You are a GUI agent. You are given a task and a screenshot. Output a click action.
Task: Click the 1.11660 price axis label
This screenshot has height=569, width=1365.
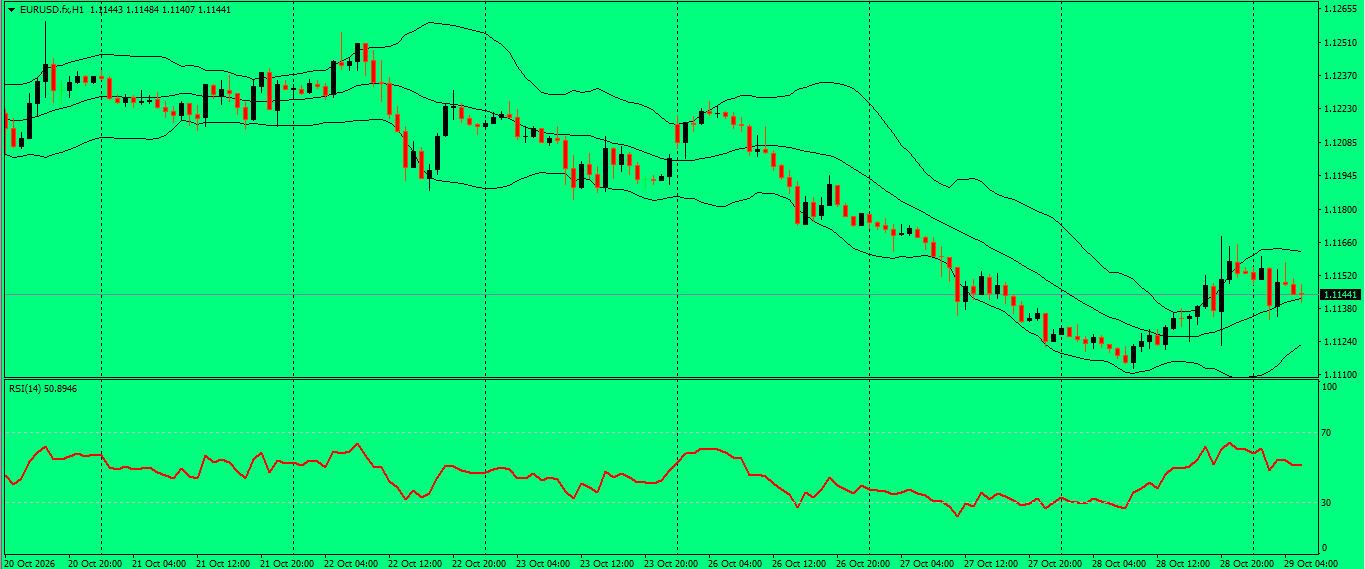click(x=1339, y=243)
